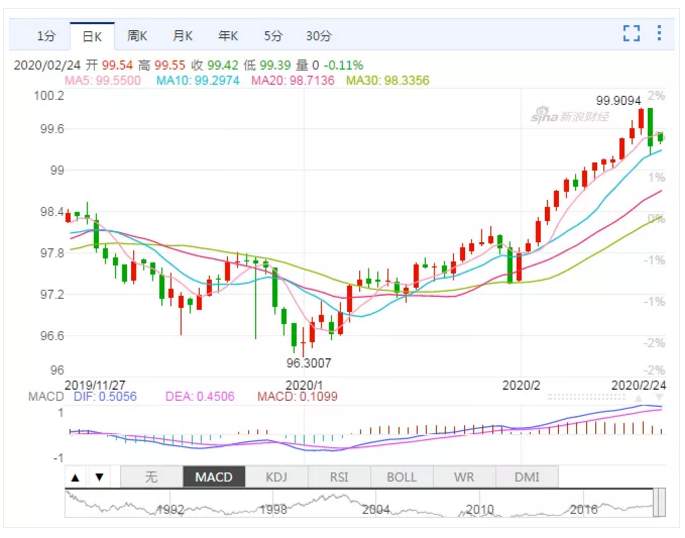Switch to the 周K weekly tab
The width and height of the screenshot is (685, 538).
[x=137, y=35]
